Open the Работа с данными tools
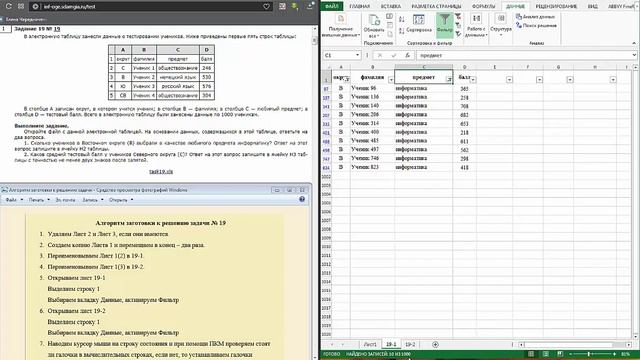Screen dimensions: 640x360 pyautogui.click(x=476, y=25)
